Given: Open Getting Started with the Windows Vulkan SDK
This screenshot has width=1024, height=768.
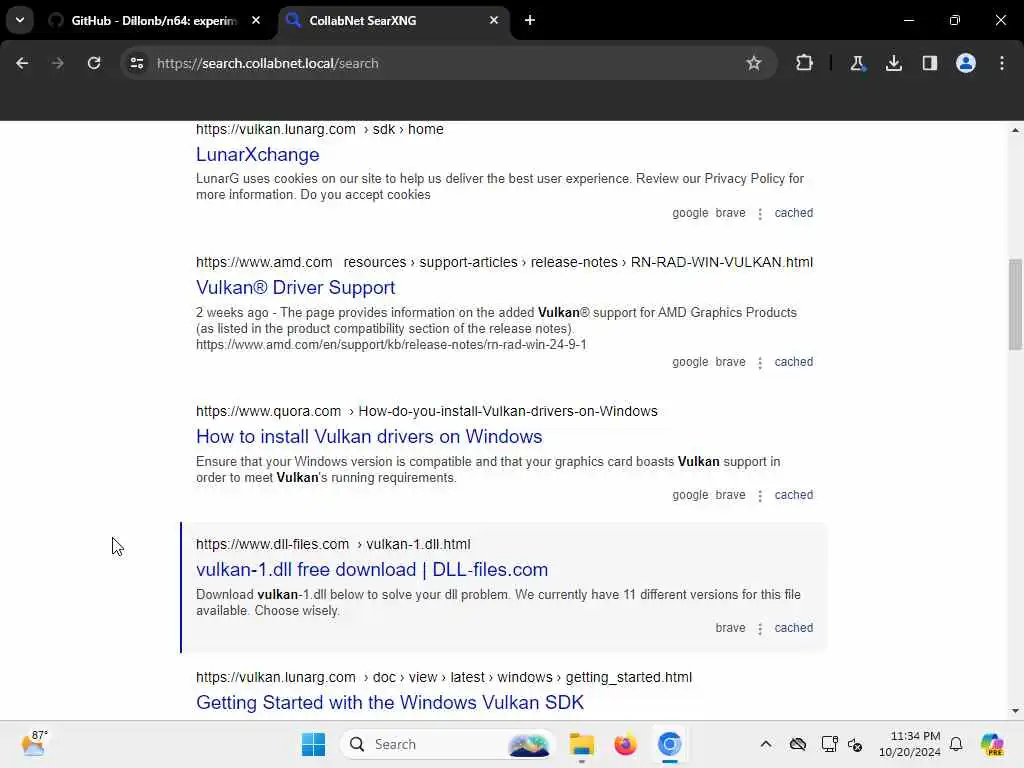Looking at the screenshot, I should (x=390, y=703).
